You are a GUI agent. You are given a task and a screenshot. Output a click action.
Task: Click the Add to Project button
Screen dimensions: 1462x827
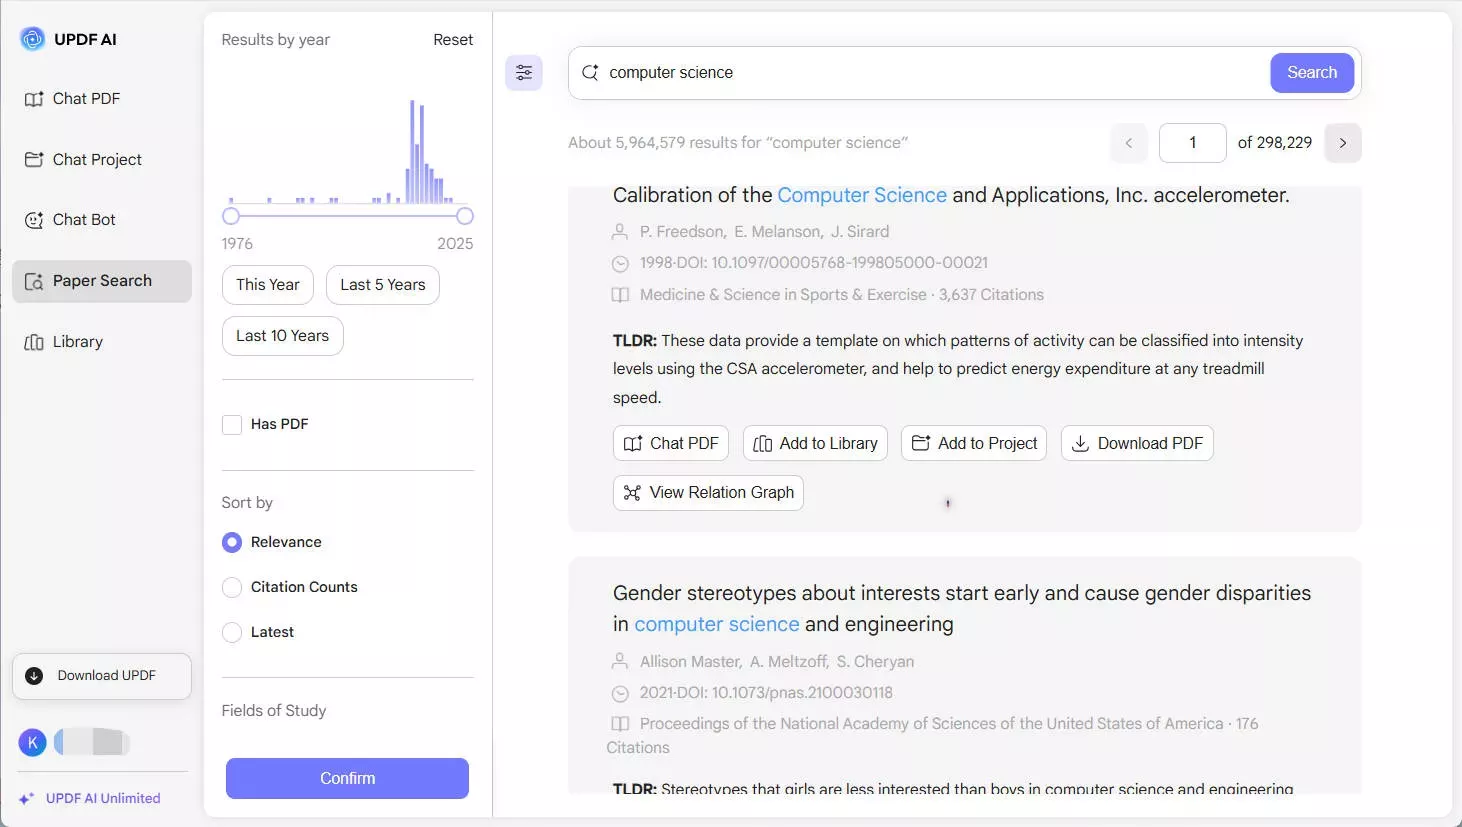coord(974,443)
